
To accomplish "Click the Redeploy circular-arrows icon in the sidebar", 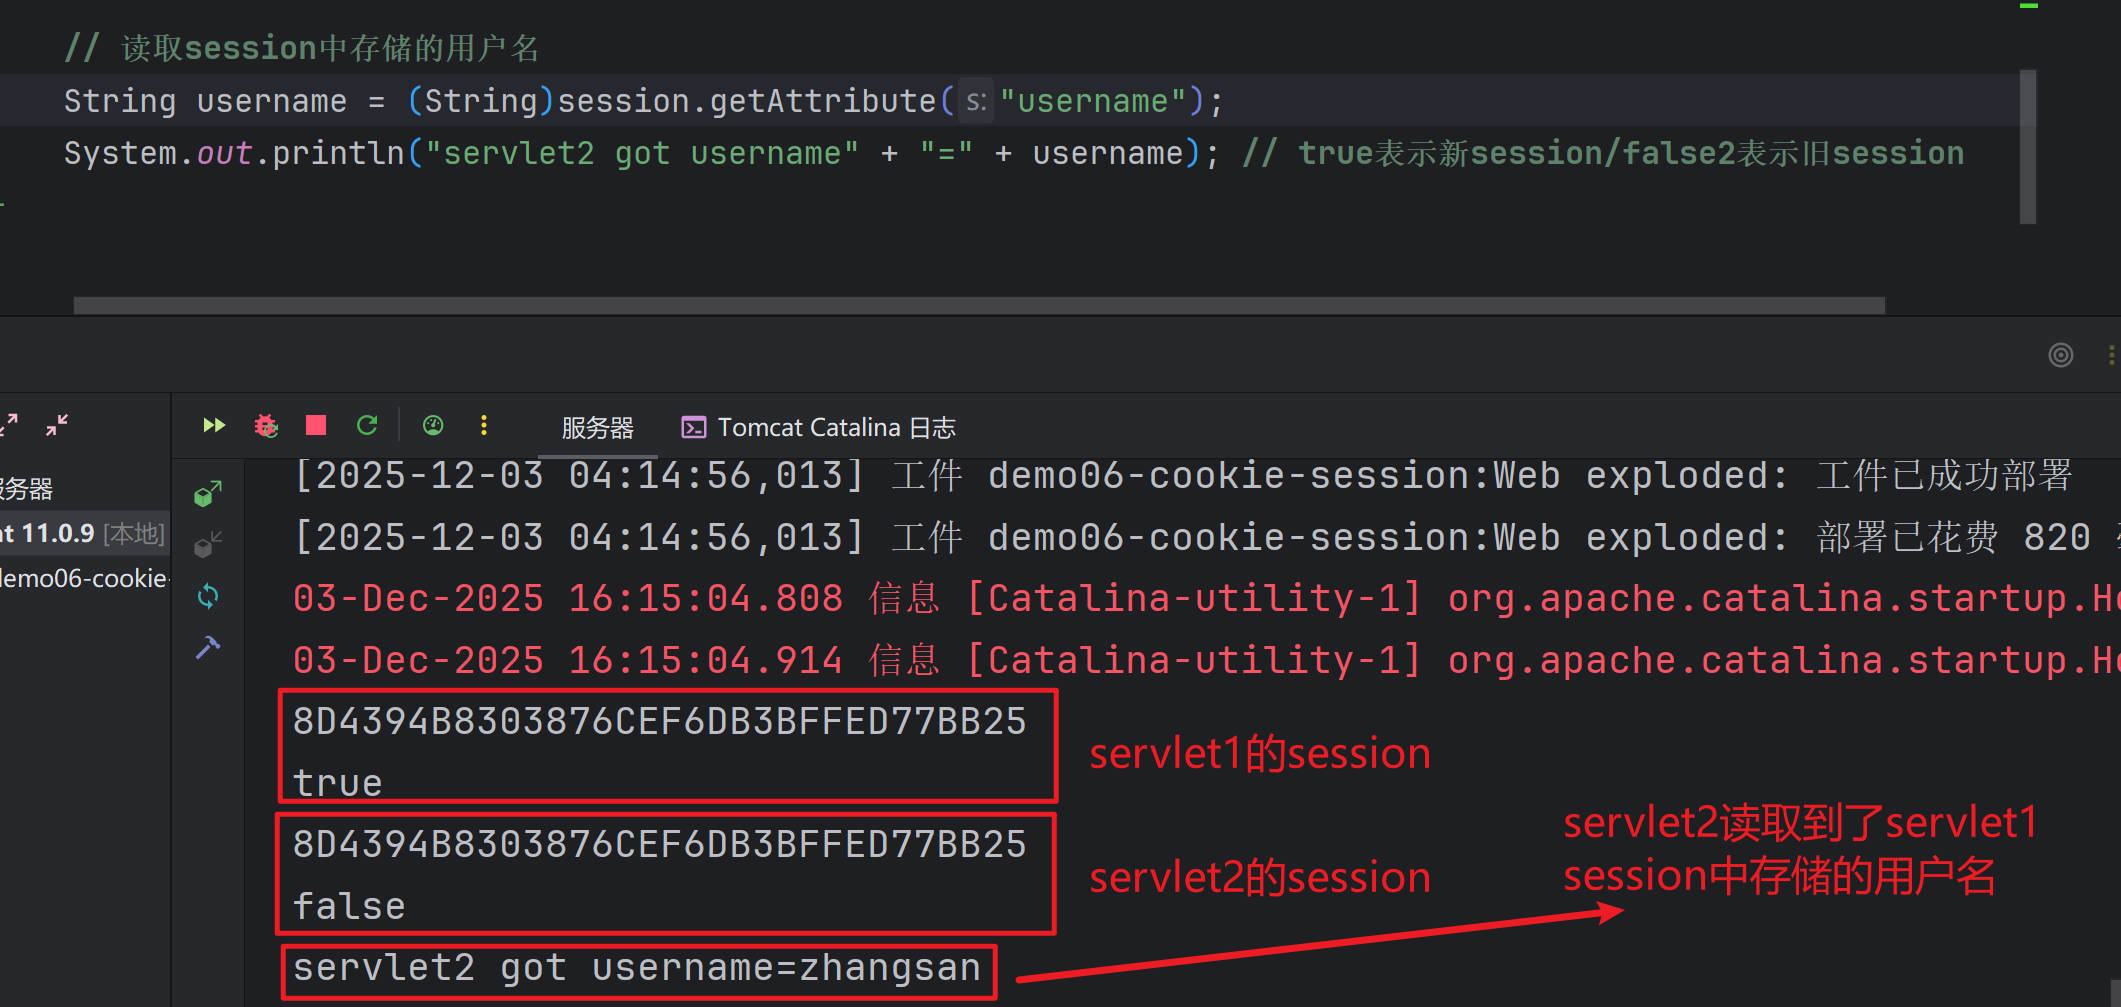I will click(x=208, y=596).
